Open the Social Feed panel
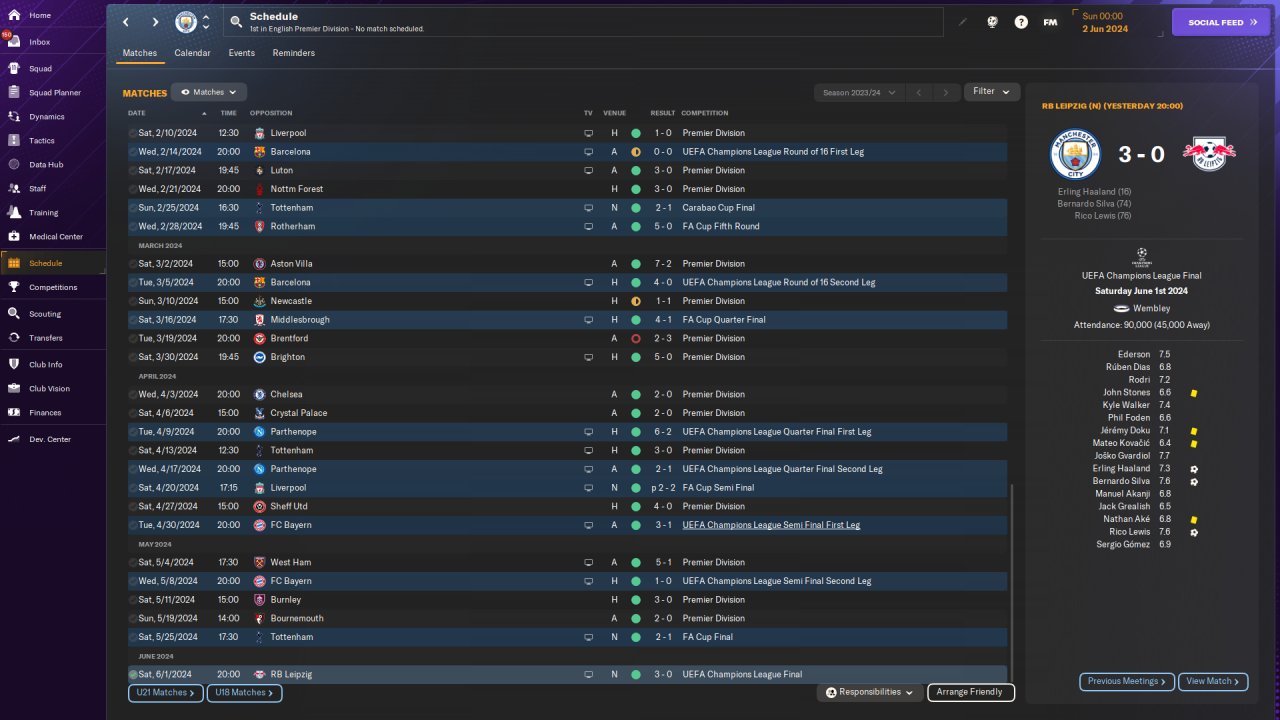The image size is (1280, 720). click(1220, 22)
